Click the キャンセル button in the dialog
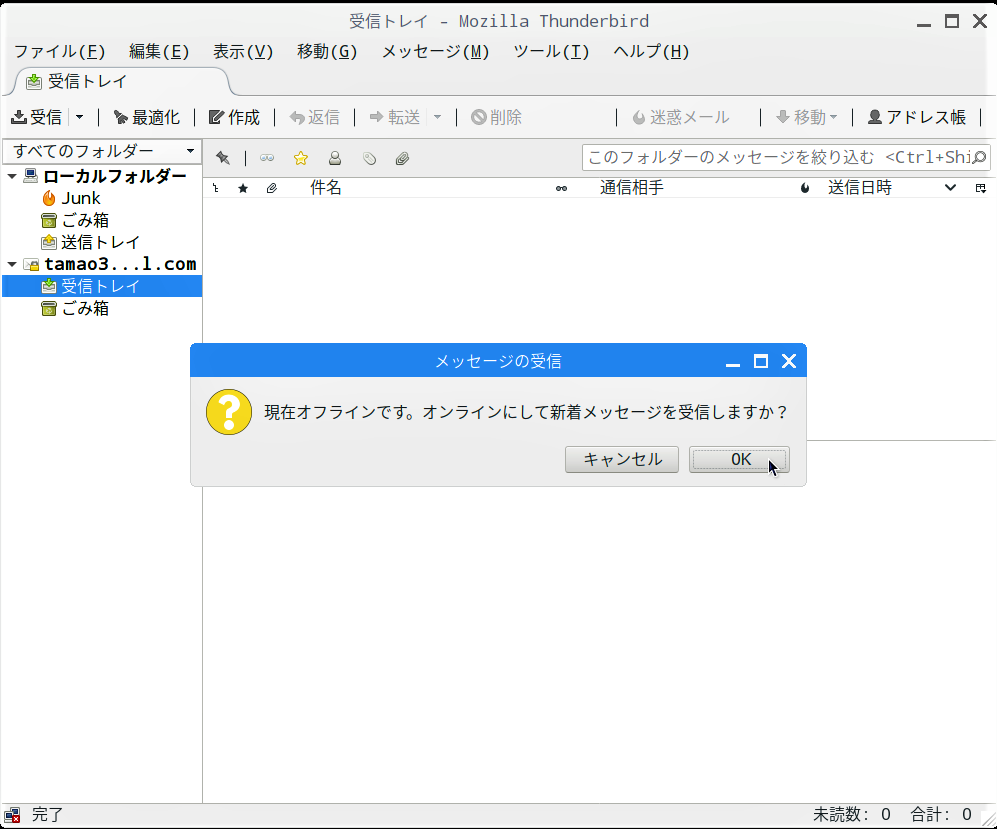 (622, 460)
